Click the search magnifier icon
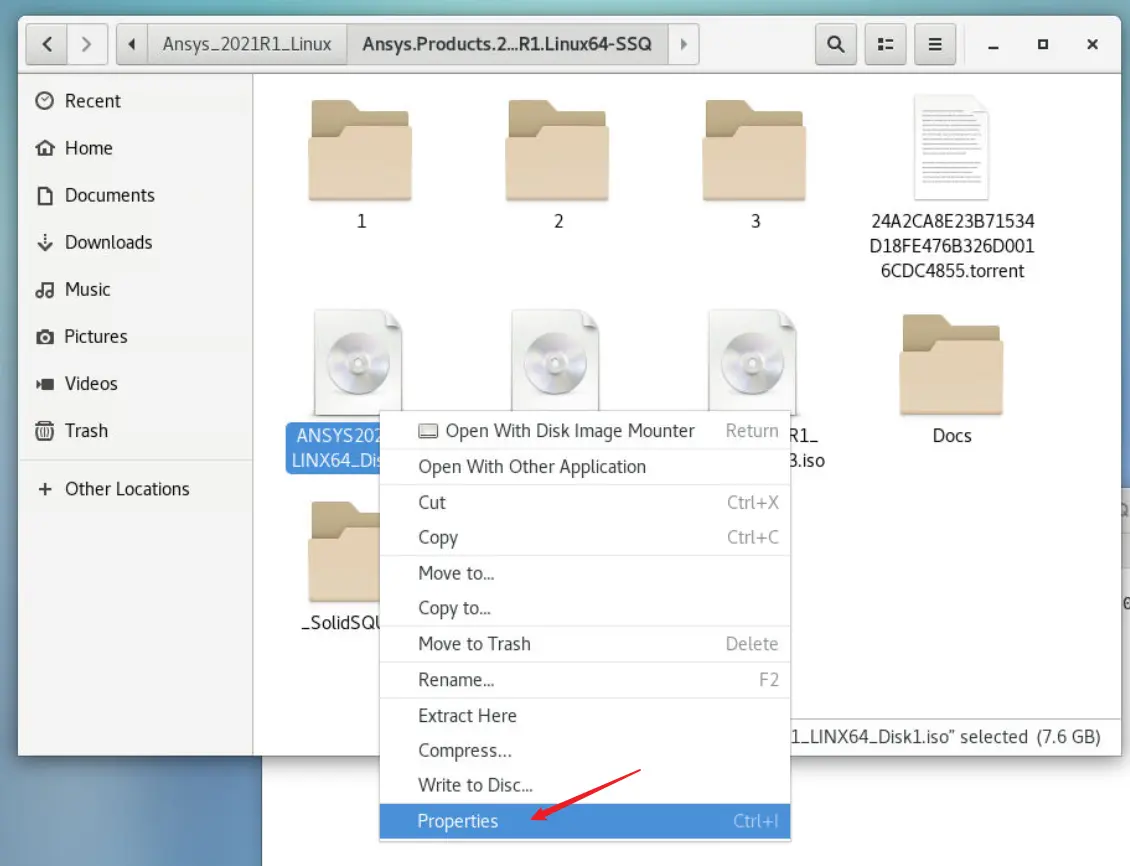 coord(835,44)
